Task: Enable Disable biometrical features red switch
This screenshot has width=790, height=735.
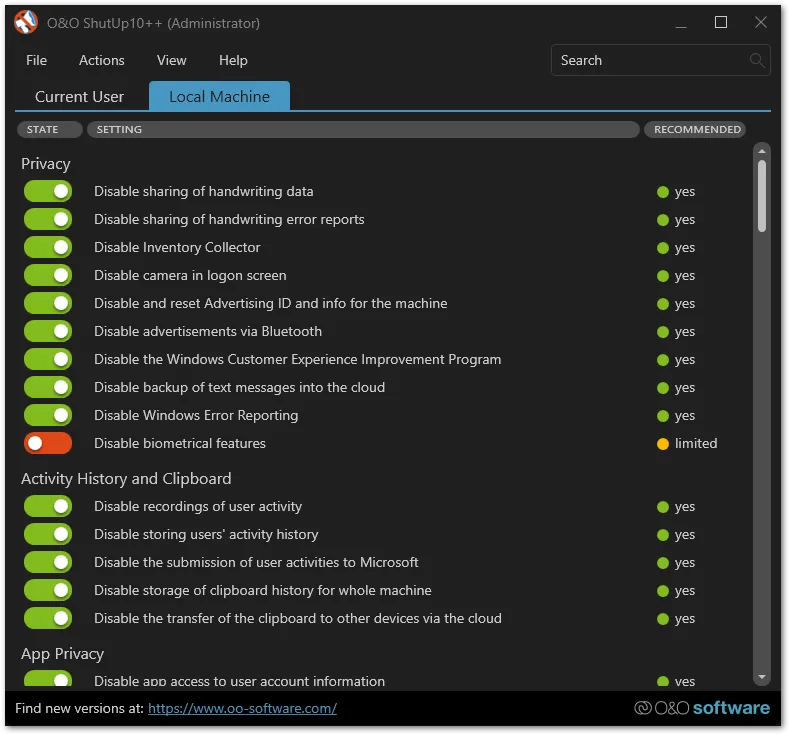Action: tap(48, 443)
